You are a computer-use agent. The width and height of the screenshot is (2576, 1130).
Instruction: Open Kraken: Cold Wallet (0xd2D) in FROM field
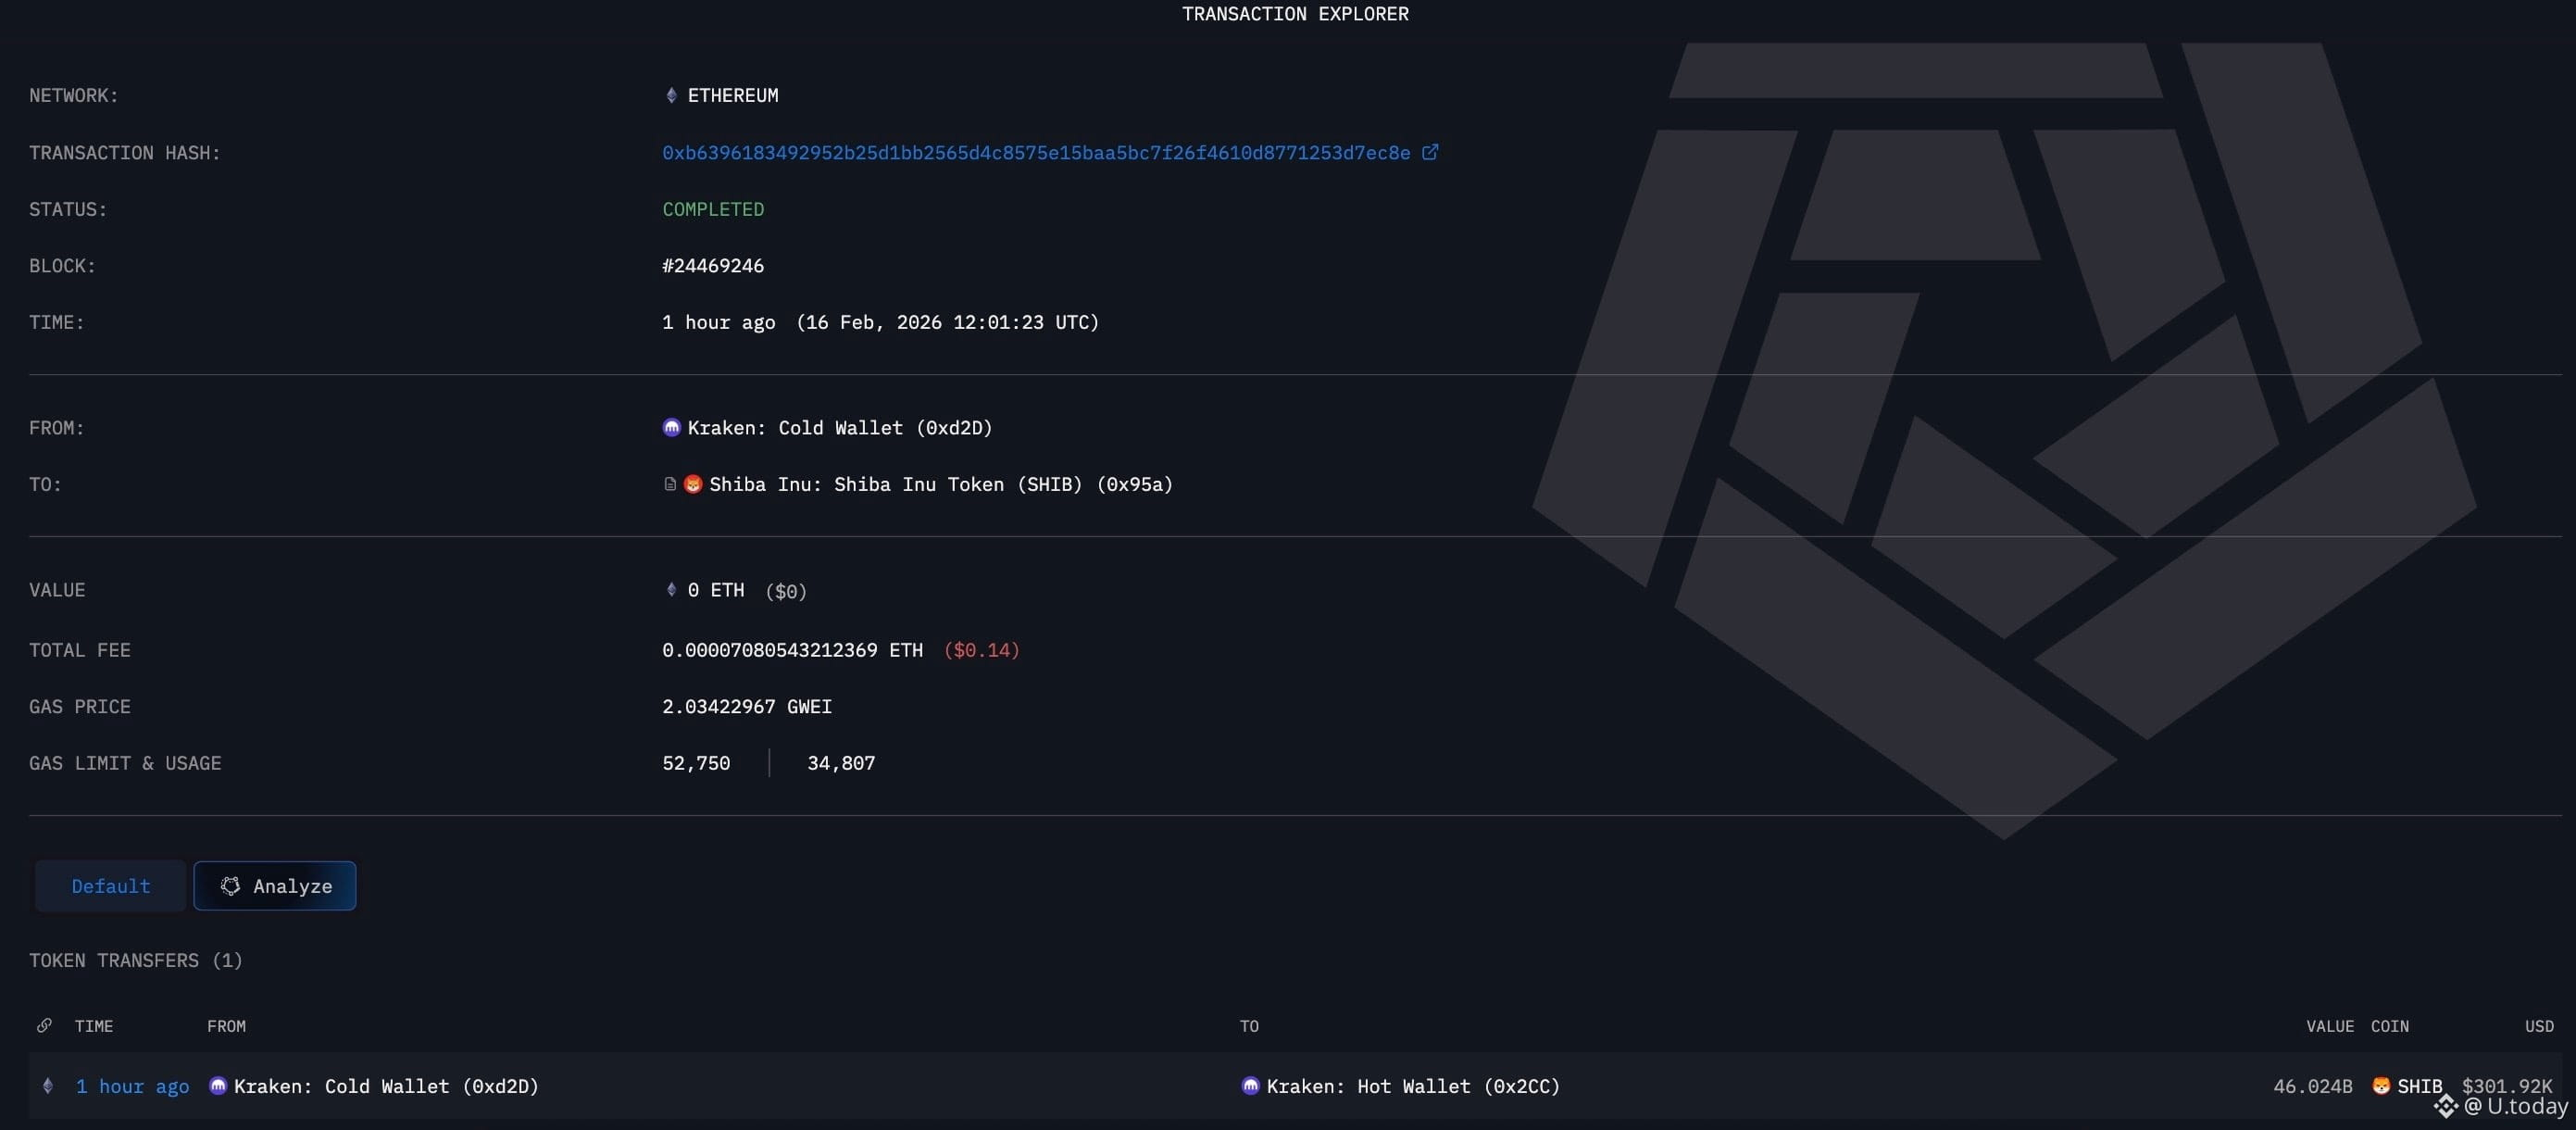839,428
